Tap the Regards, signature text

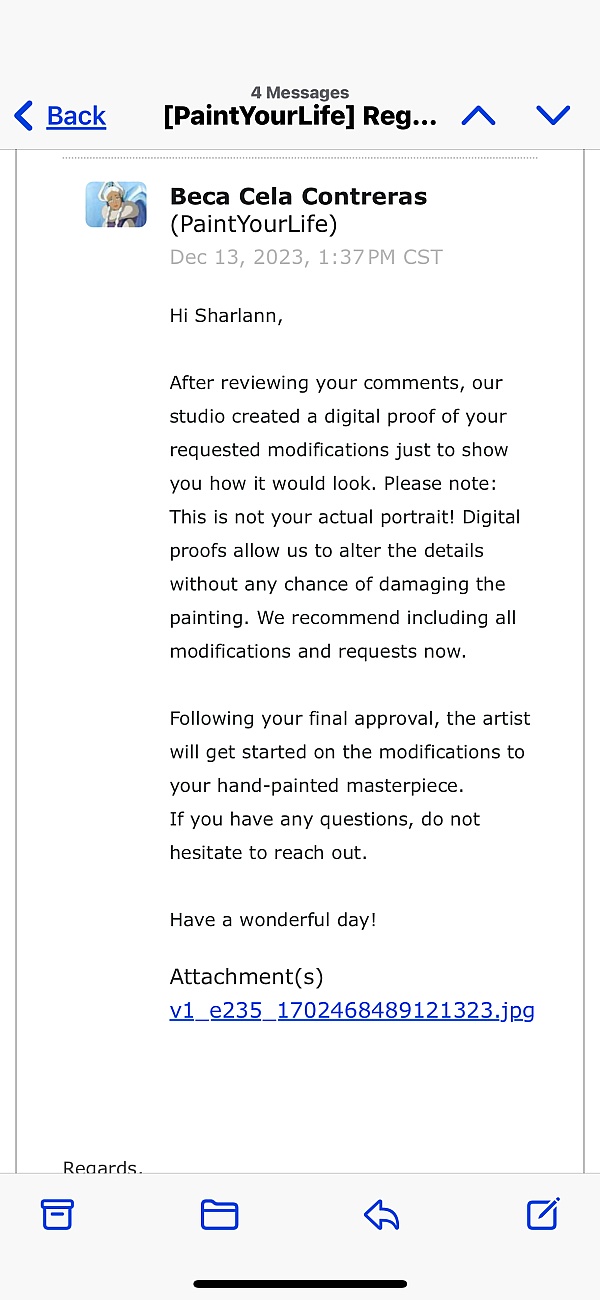[103, 1166]
